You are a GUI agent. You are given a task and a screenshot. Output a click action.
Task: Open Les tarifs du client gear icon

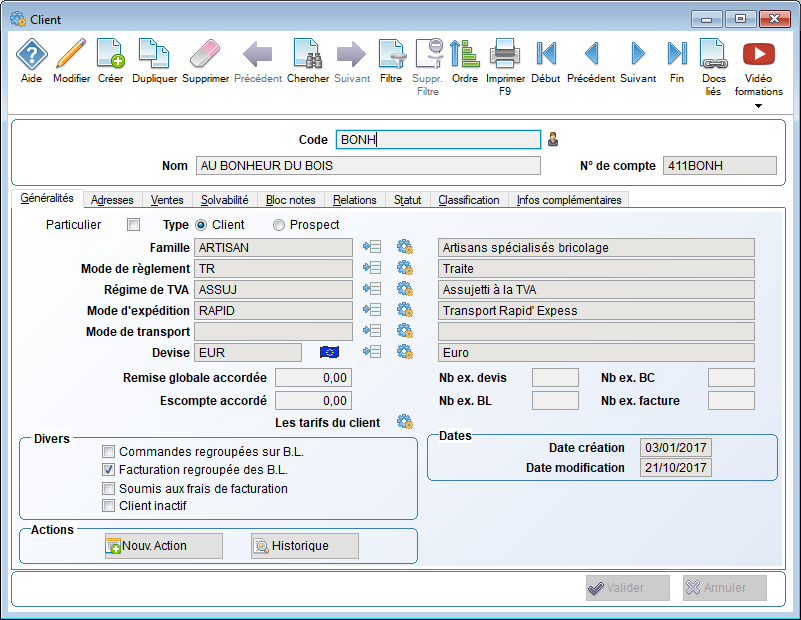[x=405, y=422]
